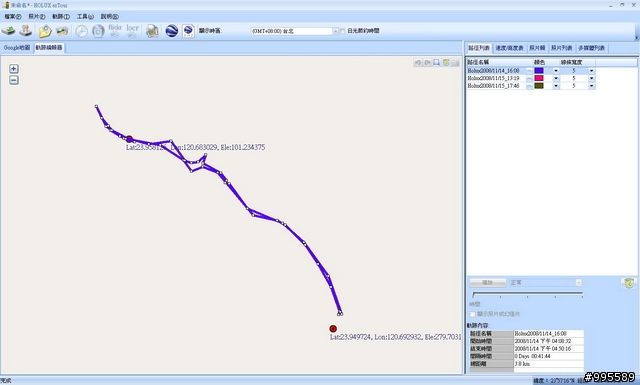Viewport: 640px width, 385px height.
Task: Open the third menu (T) in menu bar
Action: 61,17
